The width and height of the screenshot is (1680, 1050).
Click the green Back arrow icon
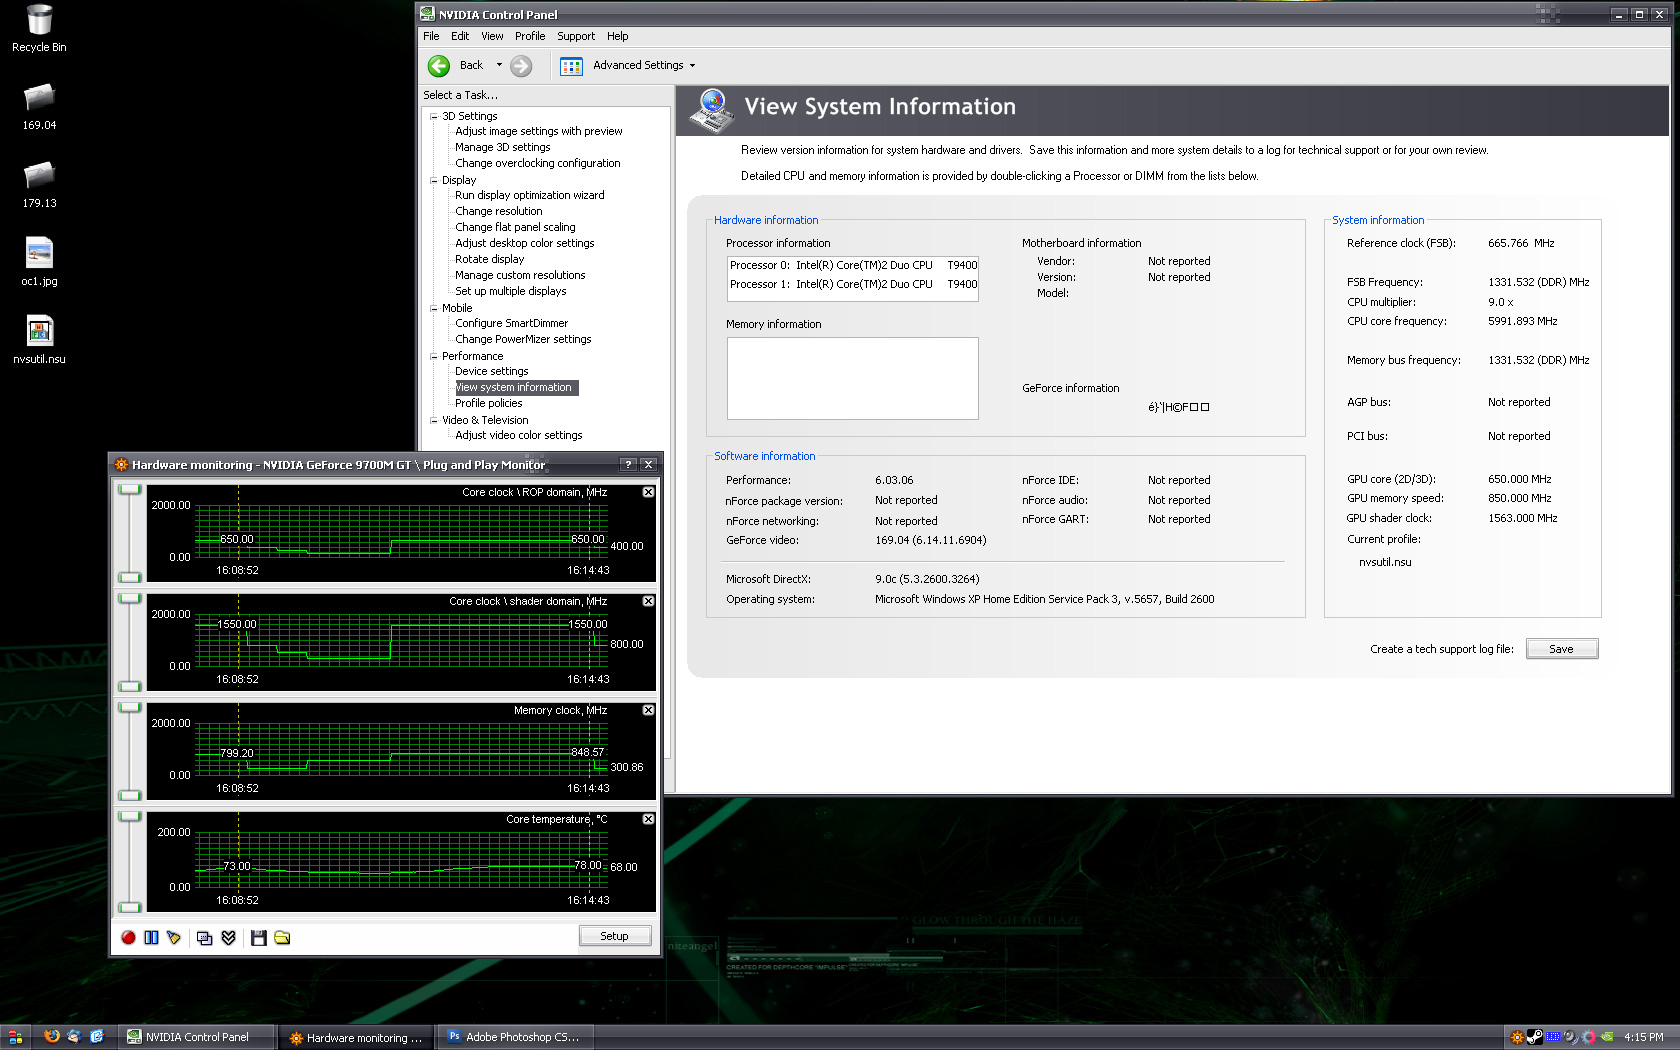pyautogui.click(x=438, y=66)
